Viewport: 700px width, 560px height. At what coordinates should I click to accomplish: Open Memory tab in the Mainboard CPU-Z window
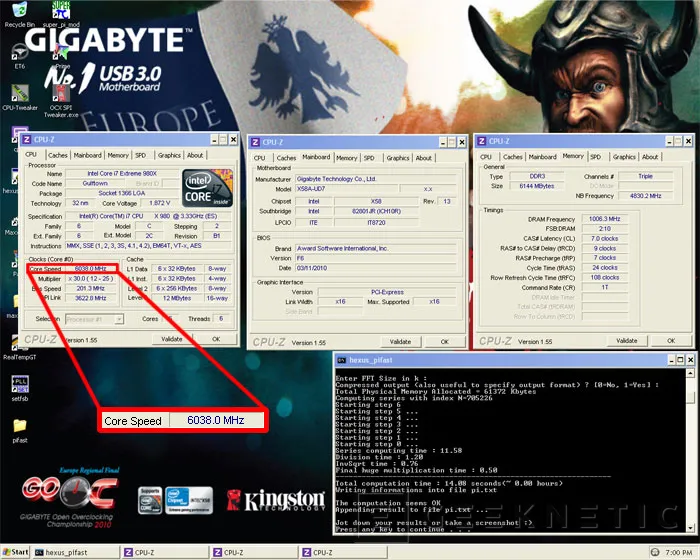click(346, 158)
